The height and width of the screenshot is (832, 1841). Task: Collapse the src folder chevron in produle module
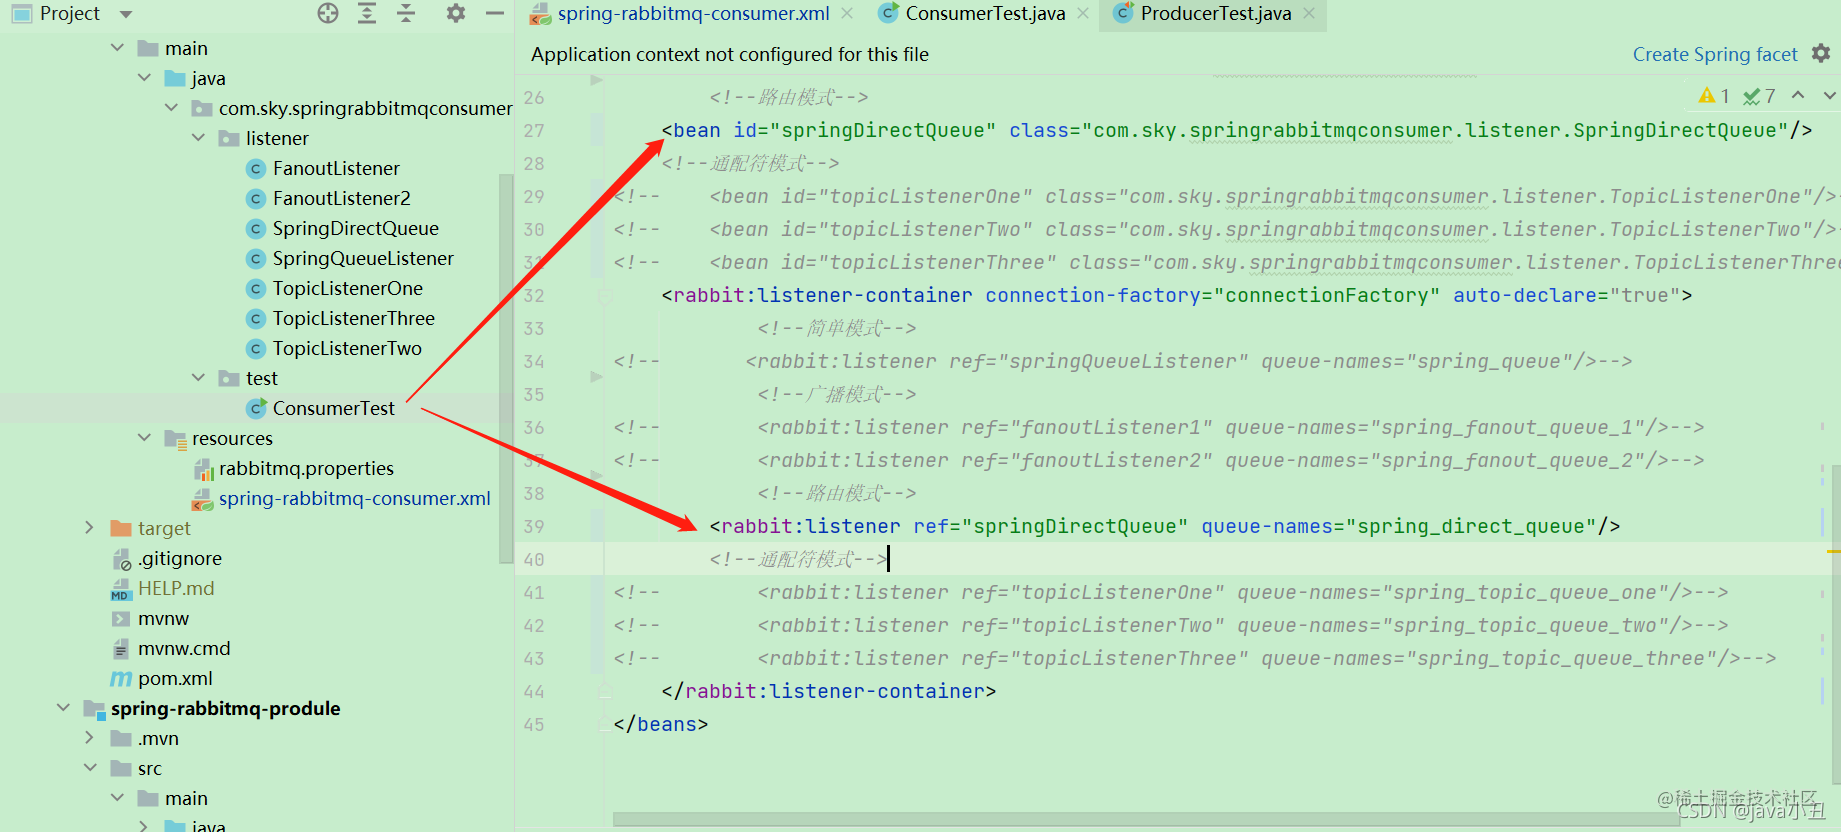pos(90,768)
